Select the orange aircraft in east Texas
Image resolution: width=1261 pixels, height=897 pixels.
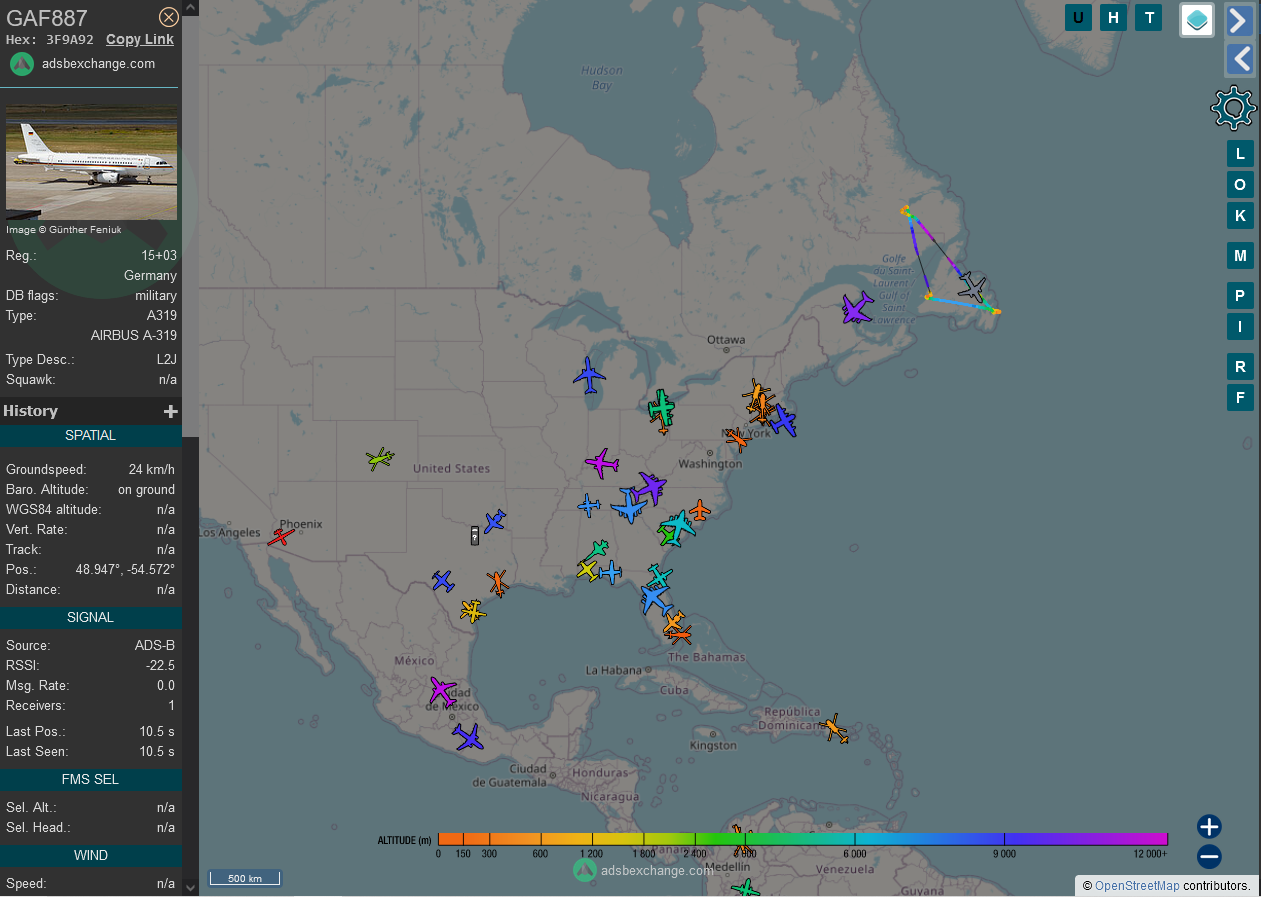[x=497, y=583]
